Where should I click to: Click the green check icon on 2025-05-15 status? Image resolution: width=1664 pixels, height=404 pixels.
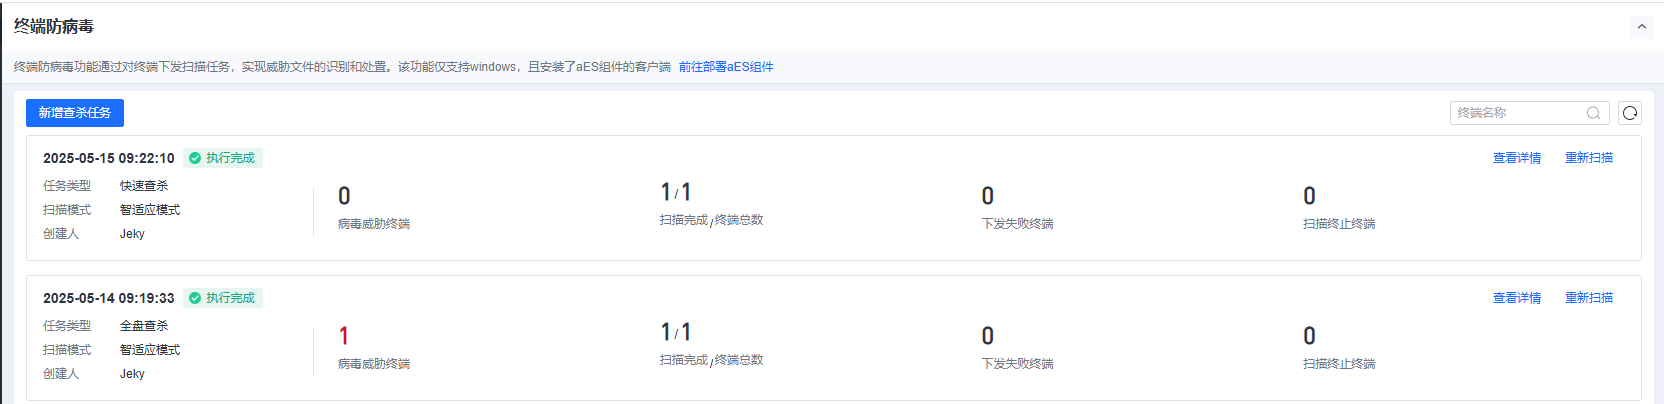click(x=195, y=158)
